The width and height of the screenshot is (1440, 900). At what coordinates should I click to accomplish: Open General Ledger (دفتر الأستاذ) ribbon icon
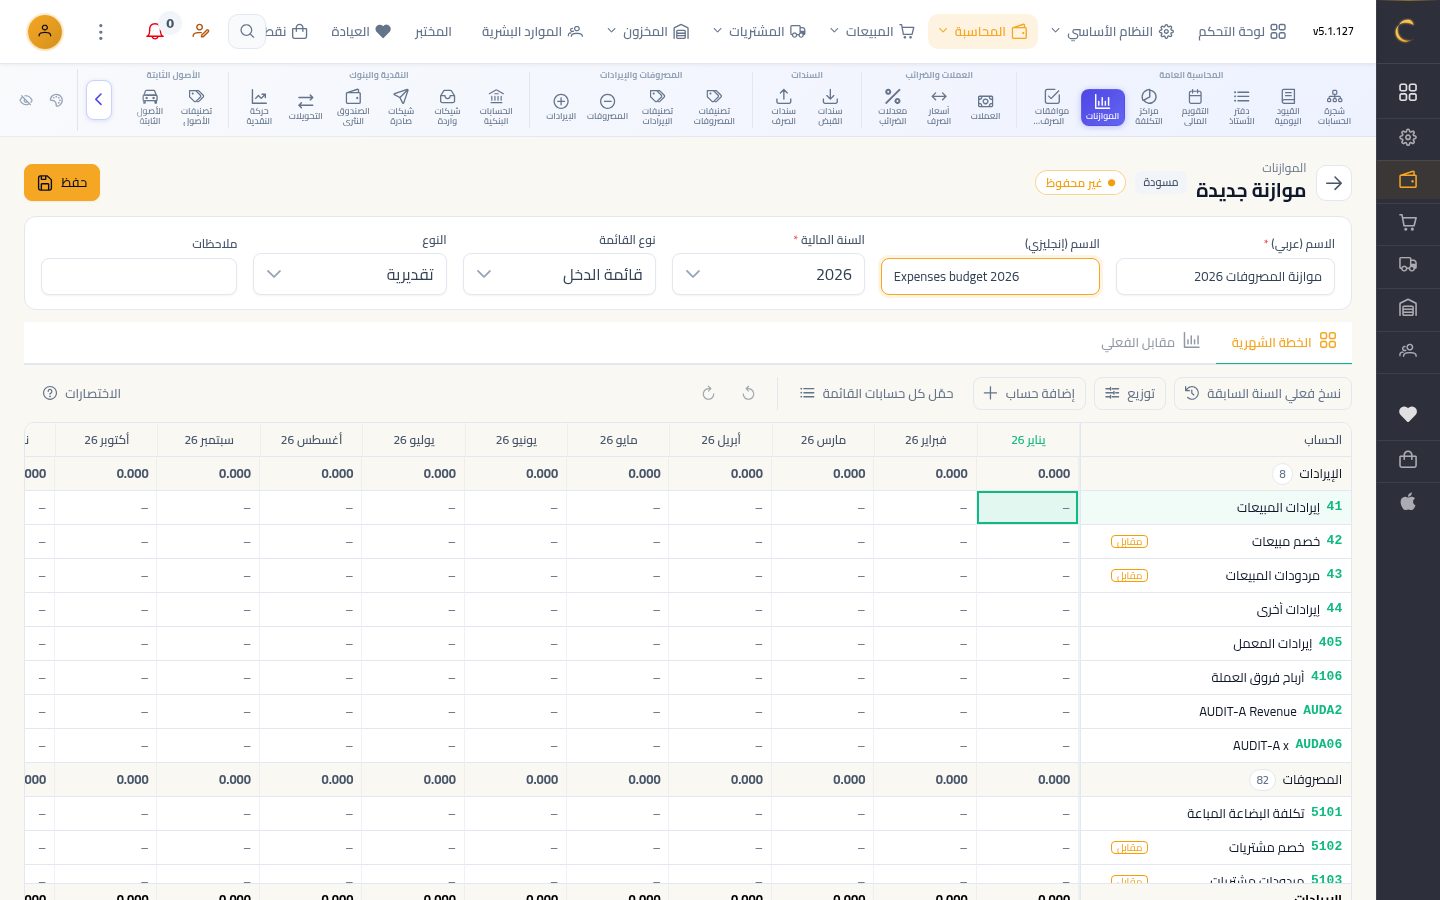tap(1242, 107)
